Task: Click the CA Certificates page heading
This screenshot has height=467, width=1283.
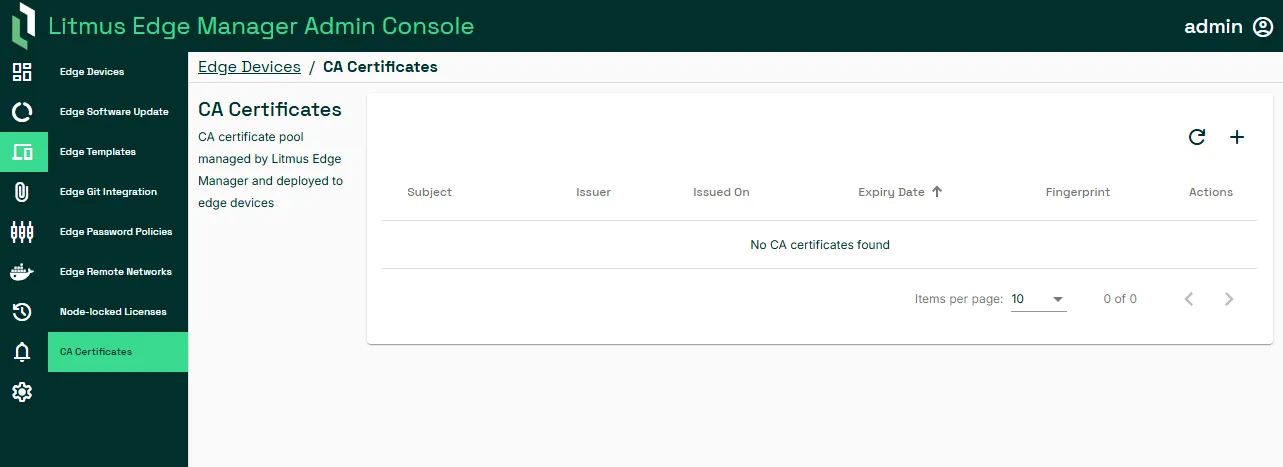Action: coord(270,109)
